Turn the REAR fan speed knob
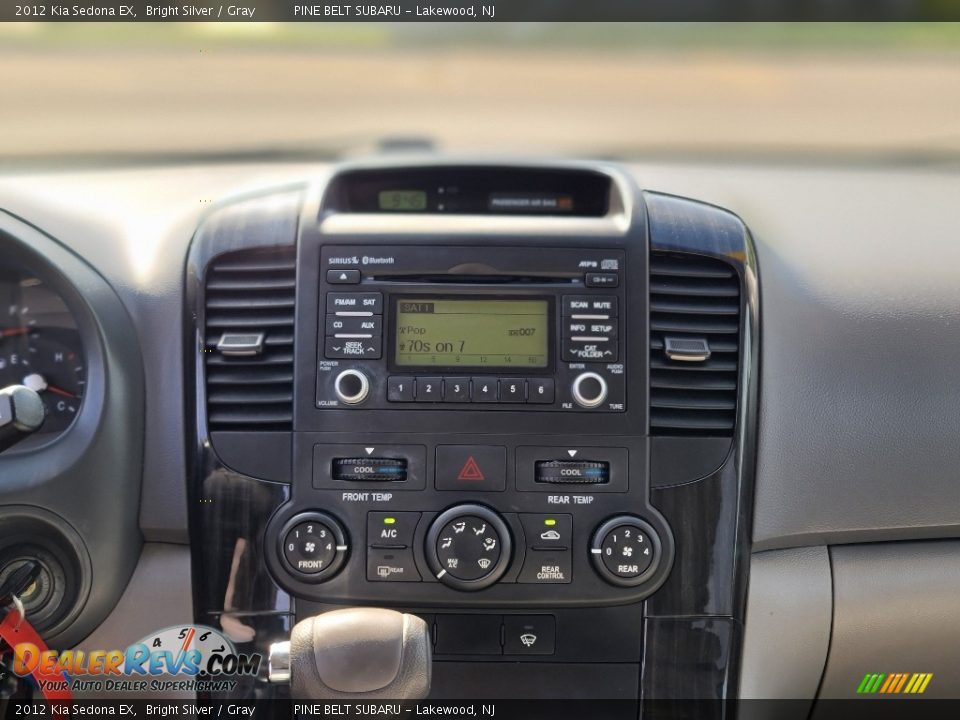960x720 pixels. click(626, 550)
